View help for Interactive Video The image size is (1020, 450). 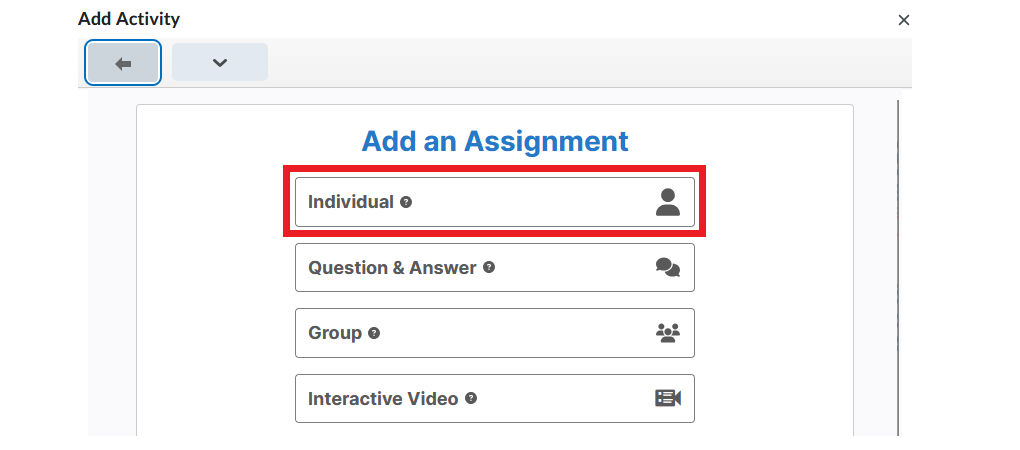tap(471, 399)
